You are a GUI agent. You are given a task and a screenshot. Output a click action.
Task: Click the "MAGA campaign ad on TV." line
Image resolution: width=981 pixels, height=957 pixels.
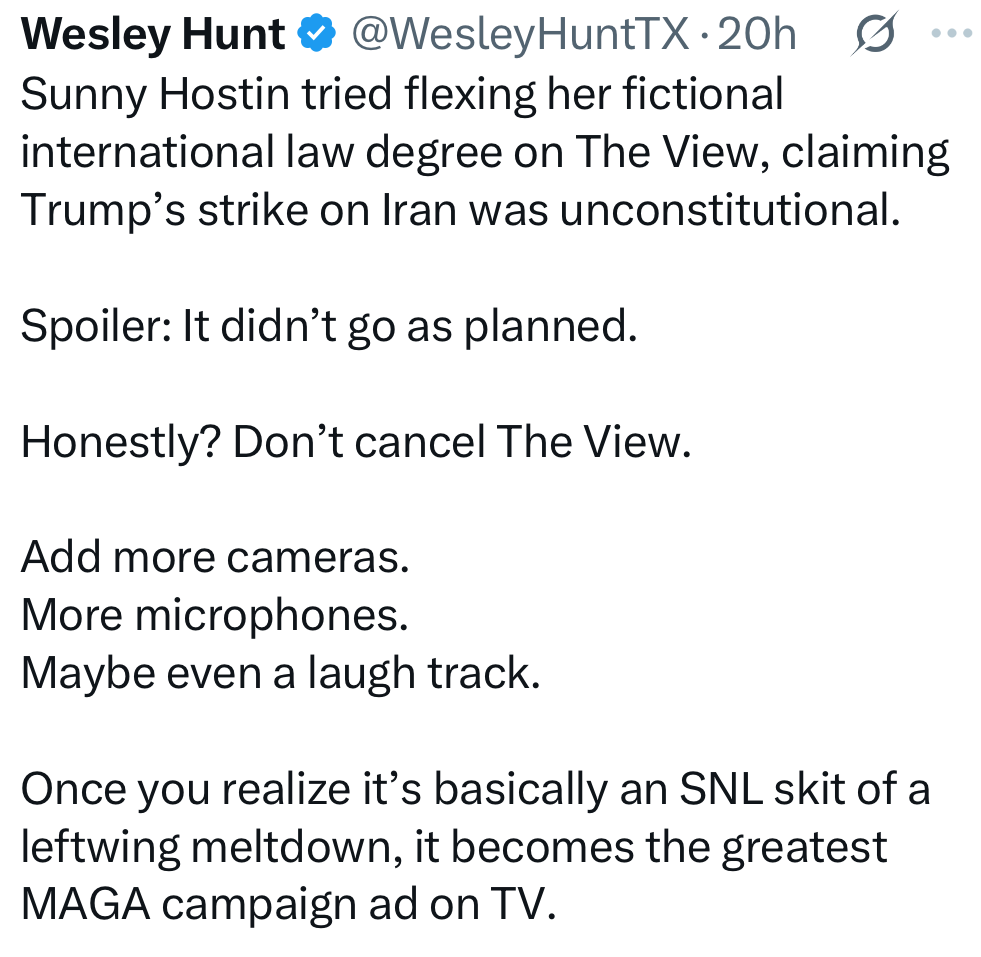coord(287,905)
